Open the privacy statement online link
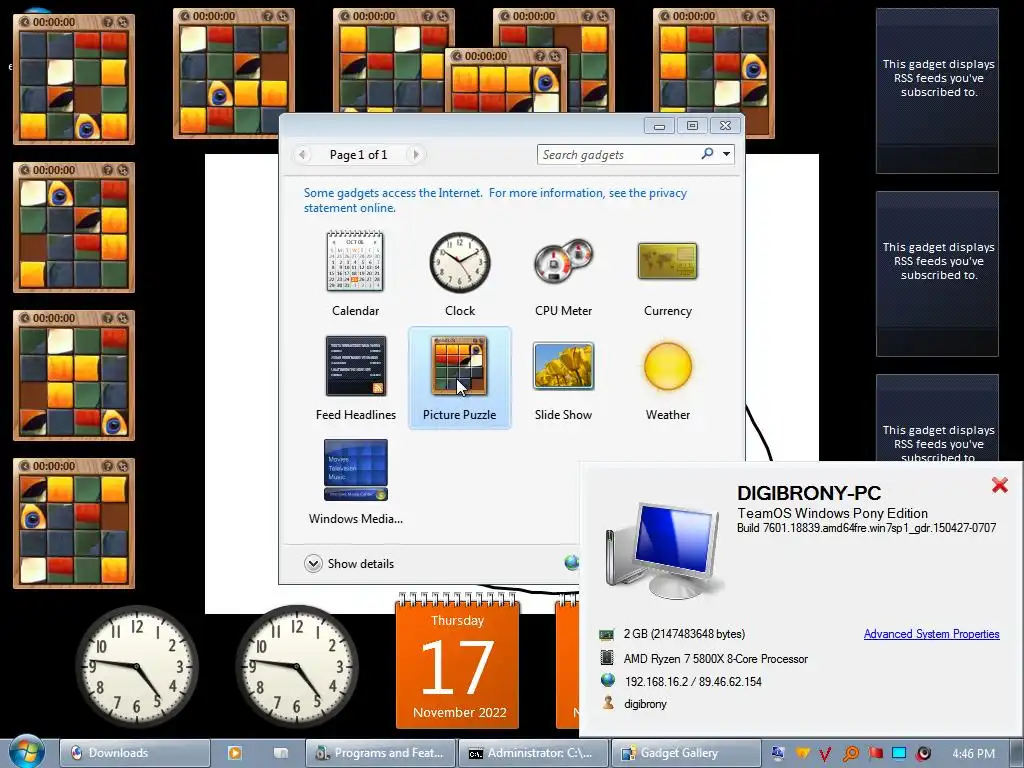1024x768 pixels. 495,200
